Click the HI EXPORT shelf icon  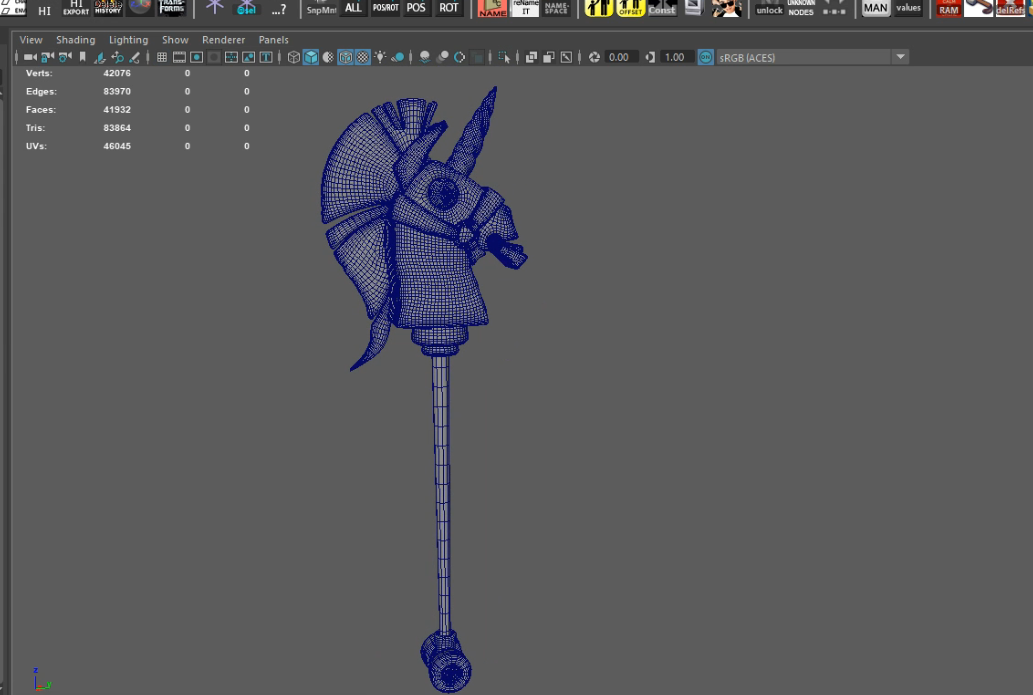[76, 10]
